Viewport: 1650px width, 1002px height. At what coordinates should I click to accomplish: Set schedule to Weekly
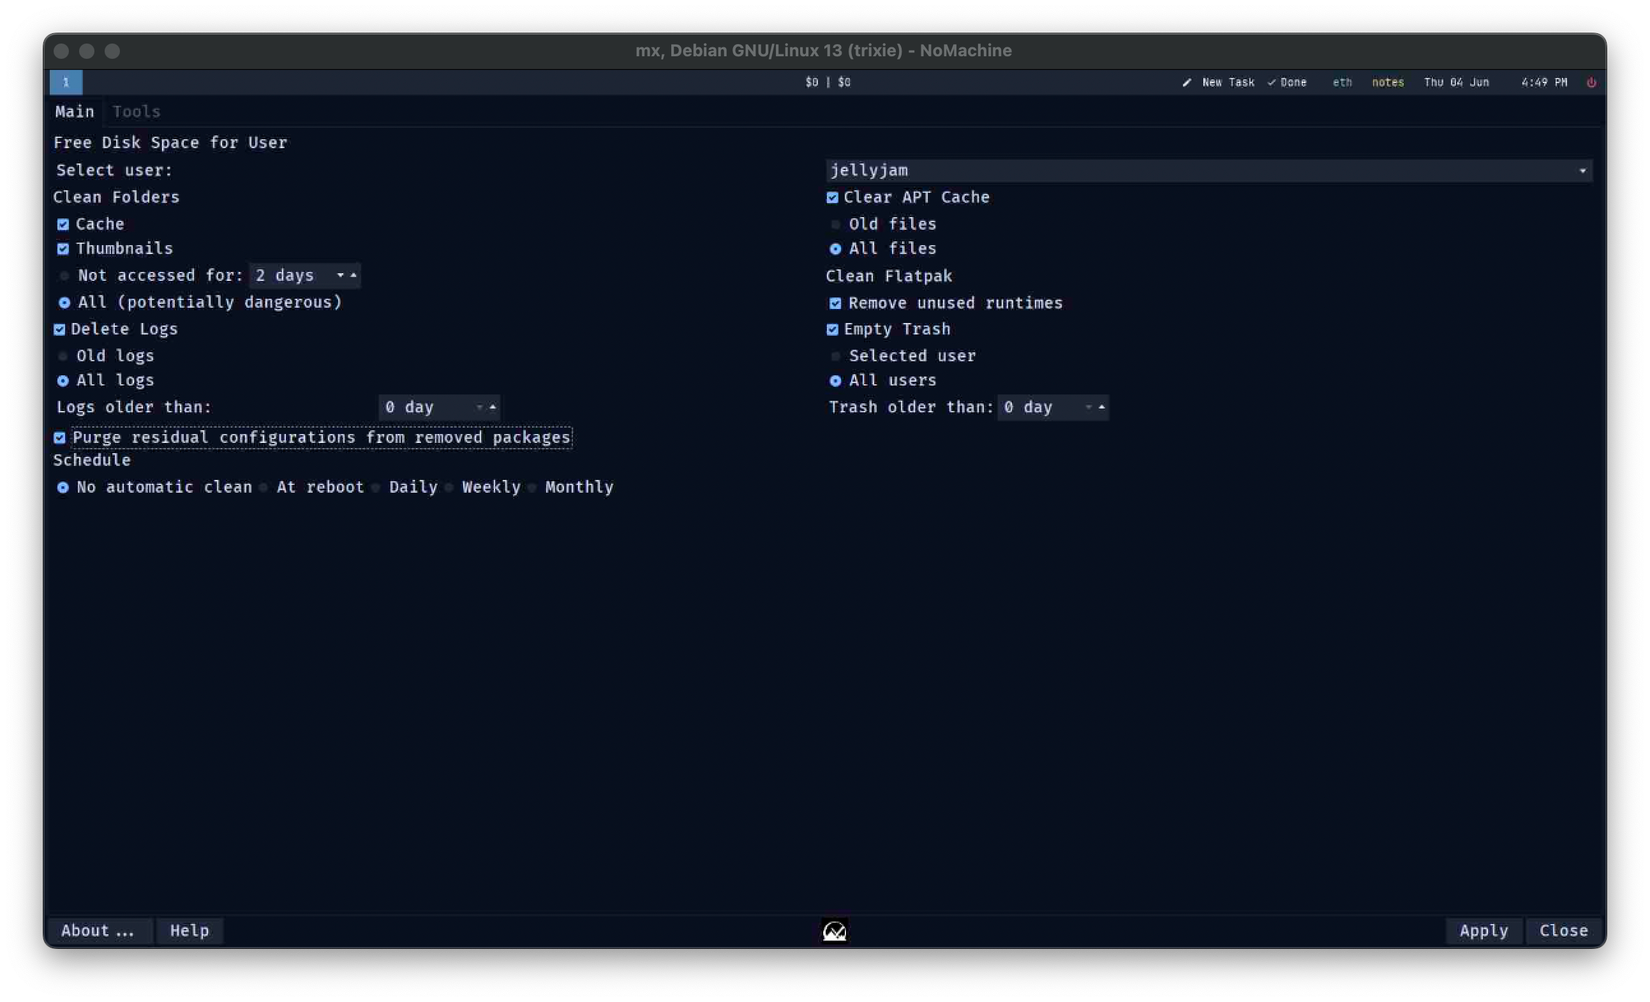tap(449, 487)
